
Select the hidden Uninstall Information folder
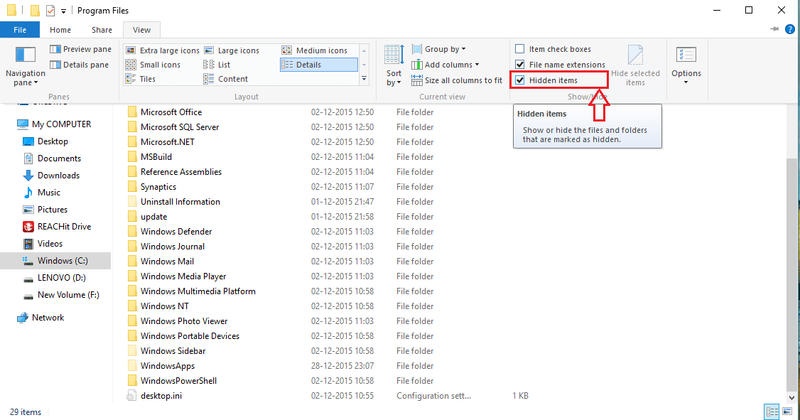180,202
